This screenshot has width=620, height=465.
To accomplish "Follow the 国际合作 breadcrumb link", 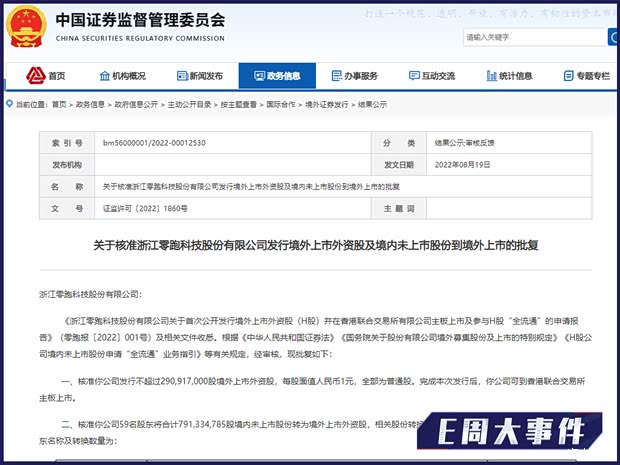I will tap(281, 104).
